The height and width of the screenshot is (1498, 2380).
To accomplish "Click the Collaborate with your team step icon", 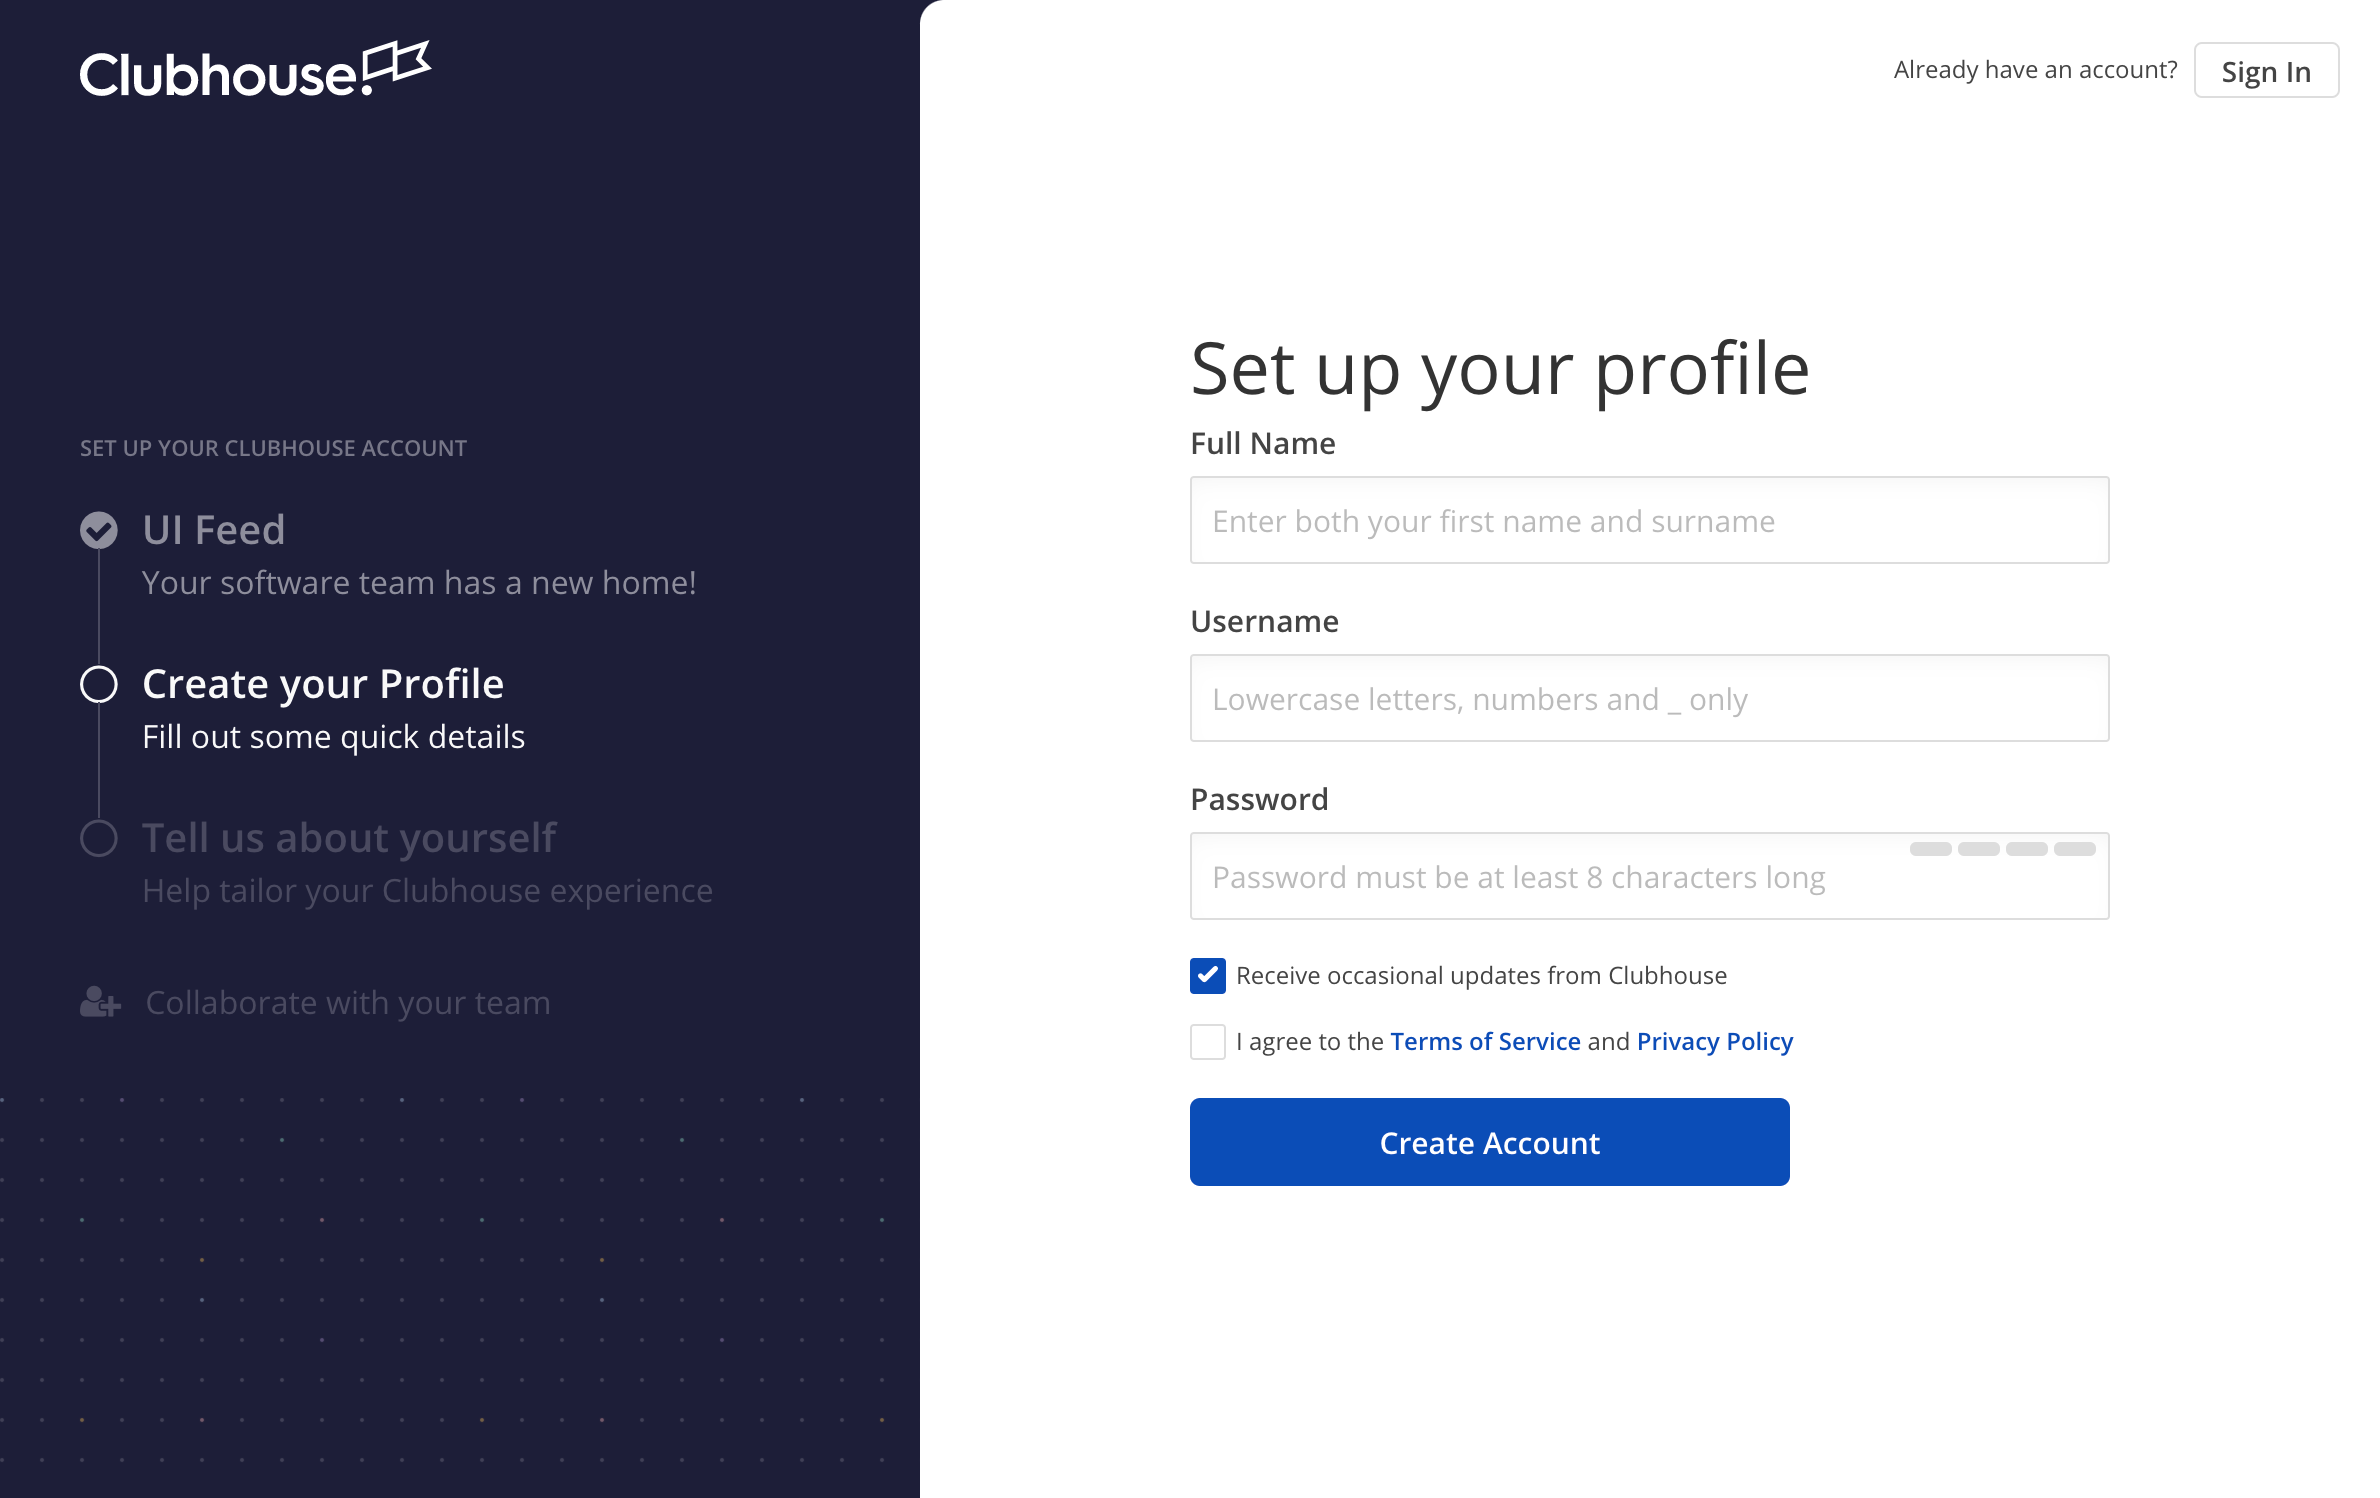I will pyautogui.click(x=98, y=1003).
